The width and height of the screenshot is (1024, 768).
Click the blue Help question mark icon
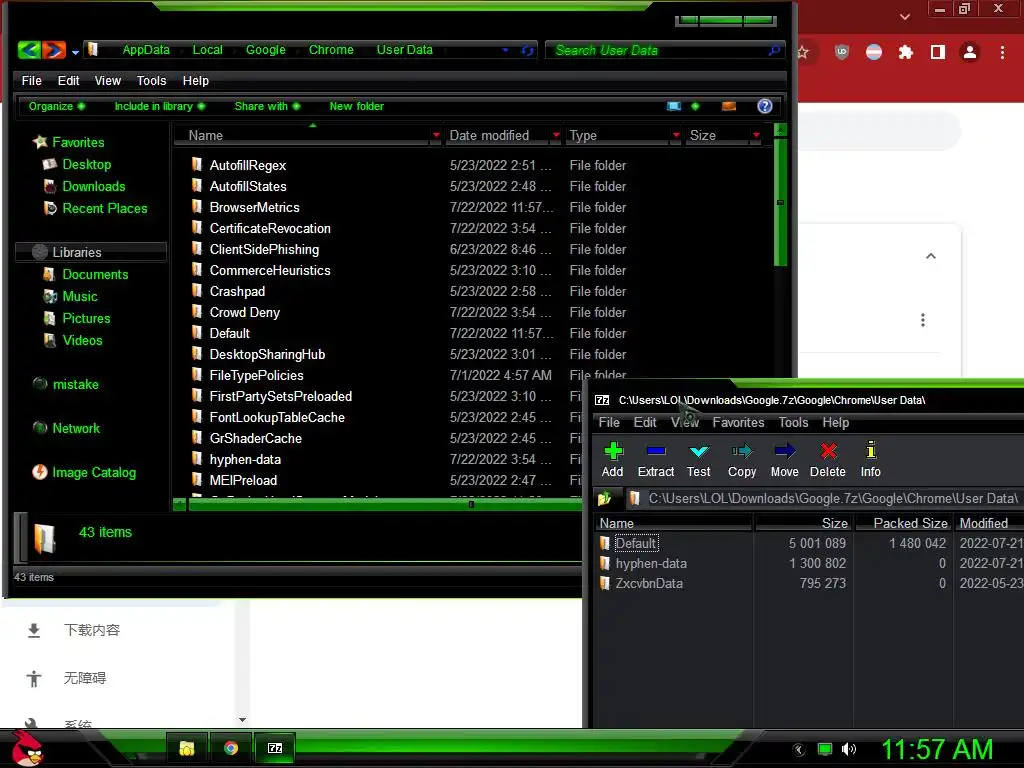[765, 106]
